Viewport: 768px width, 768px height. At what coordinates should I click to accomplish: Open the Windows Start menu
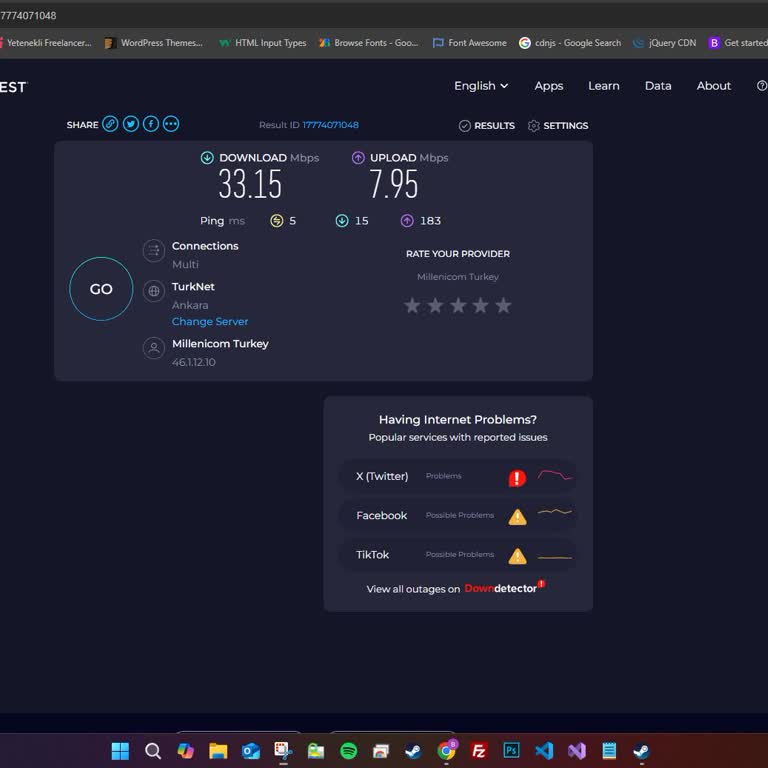(120, 751)
